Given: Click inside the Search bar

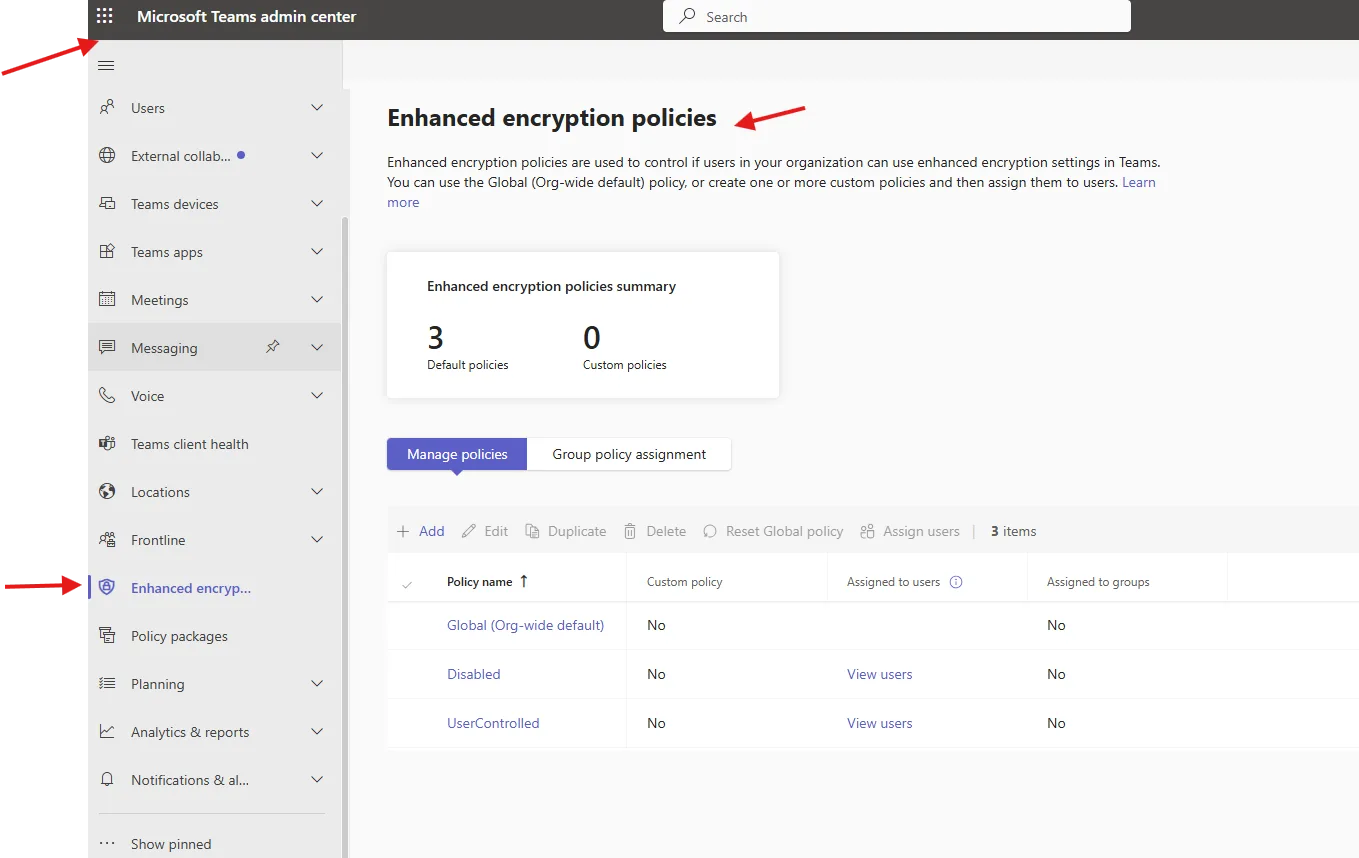Looking at the screenshot, I should pyautogui.click(x=895, y=16).
